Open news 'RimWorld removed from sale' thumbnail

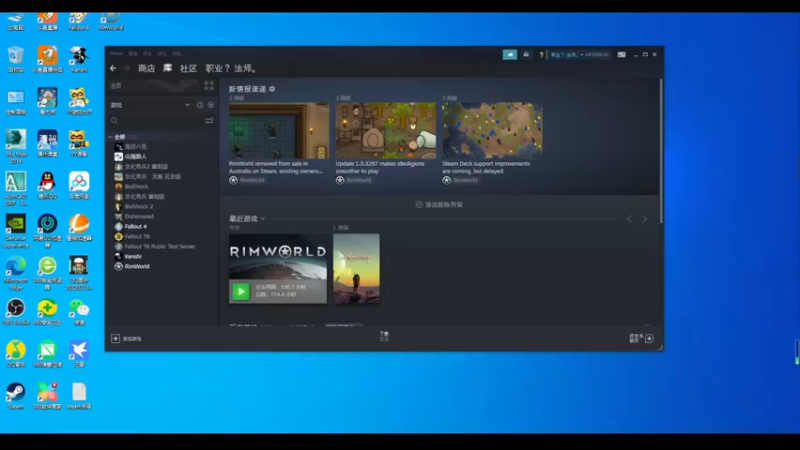279,130
